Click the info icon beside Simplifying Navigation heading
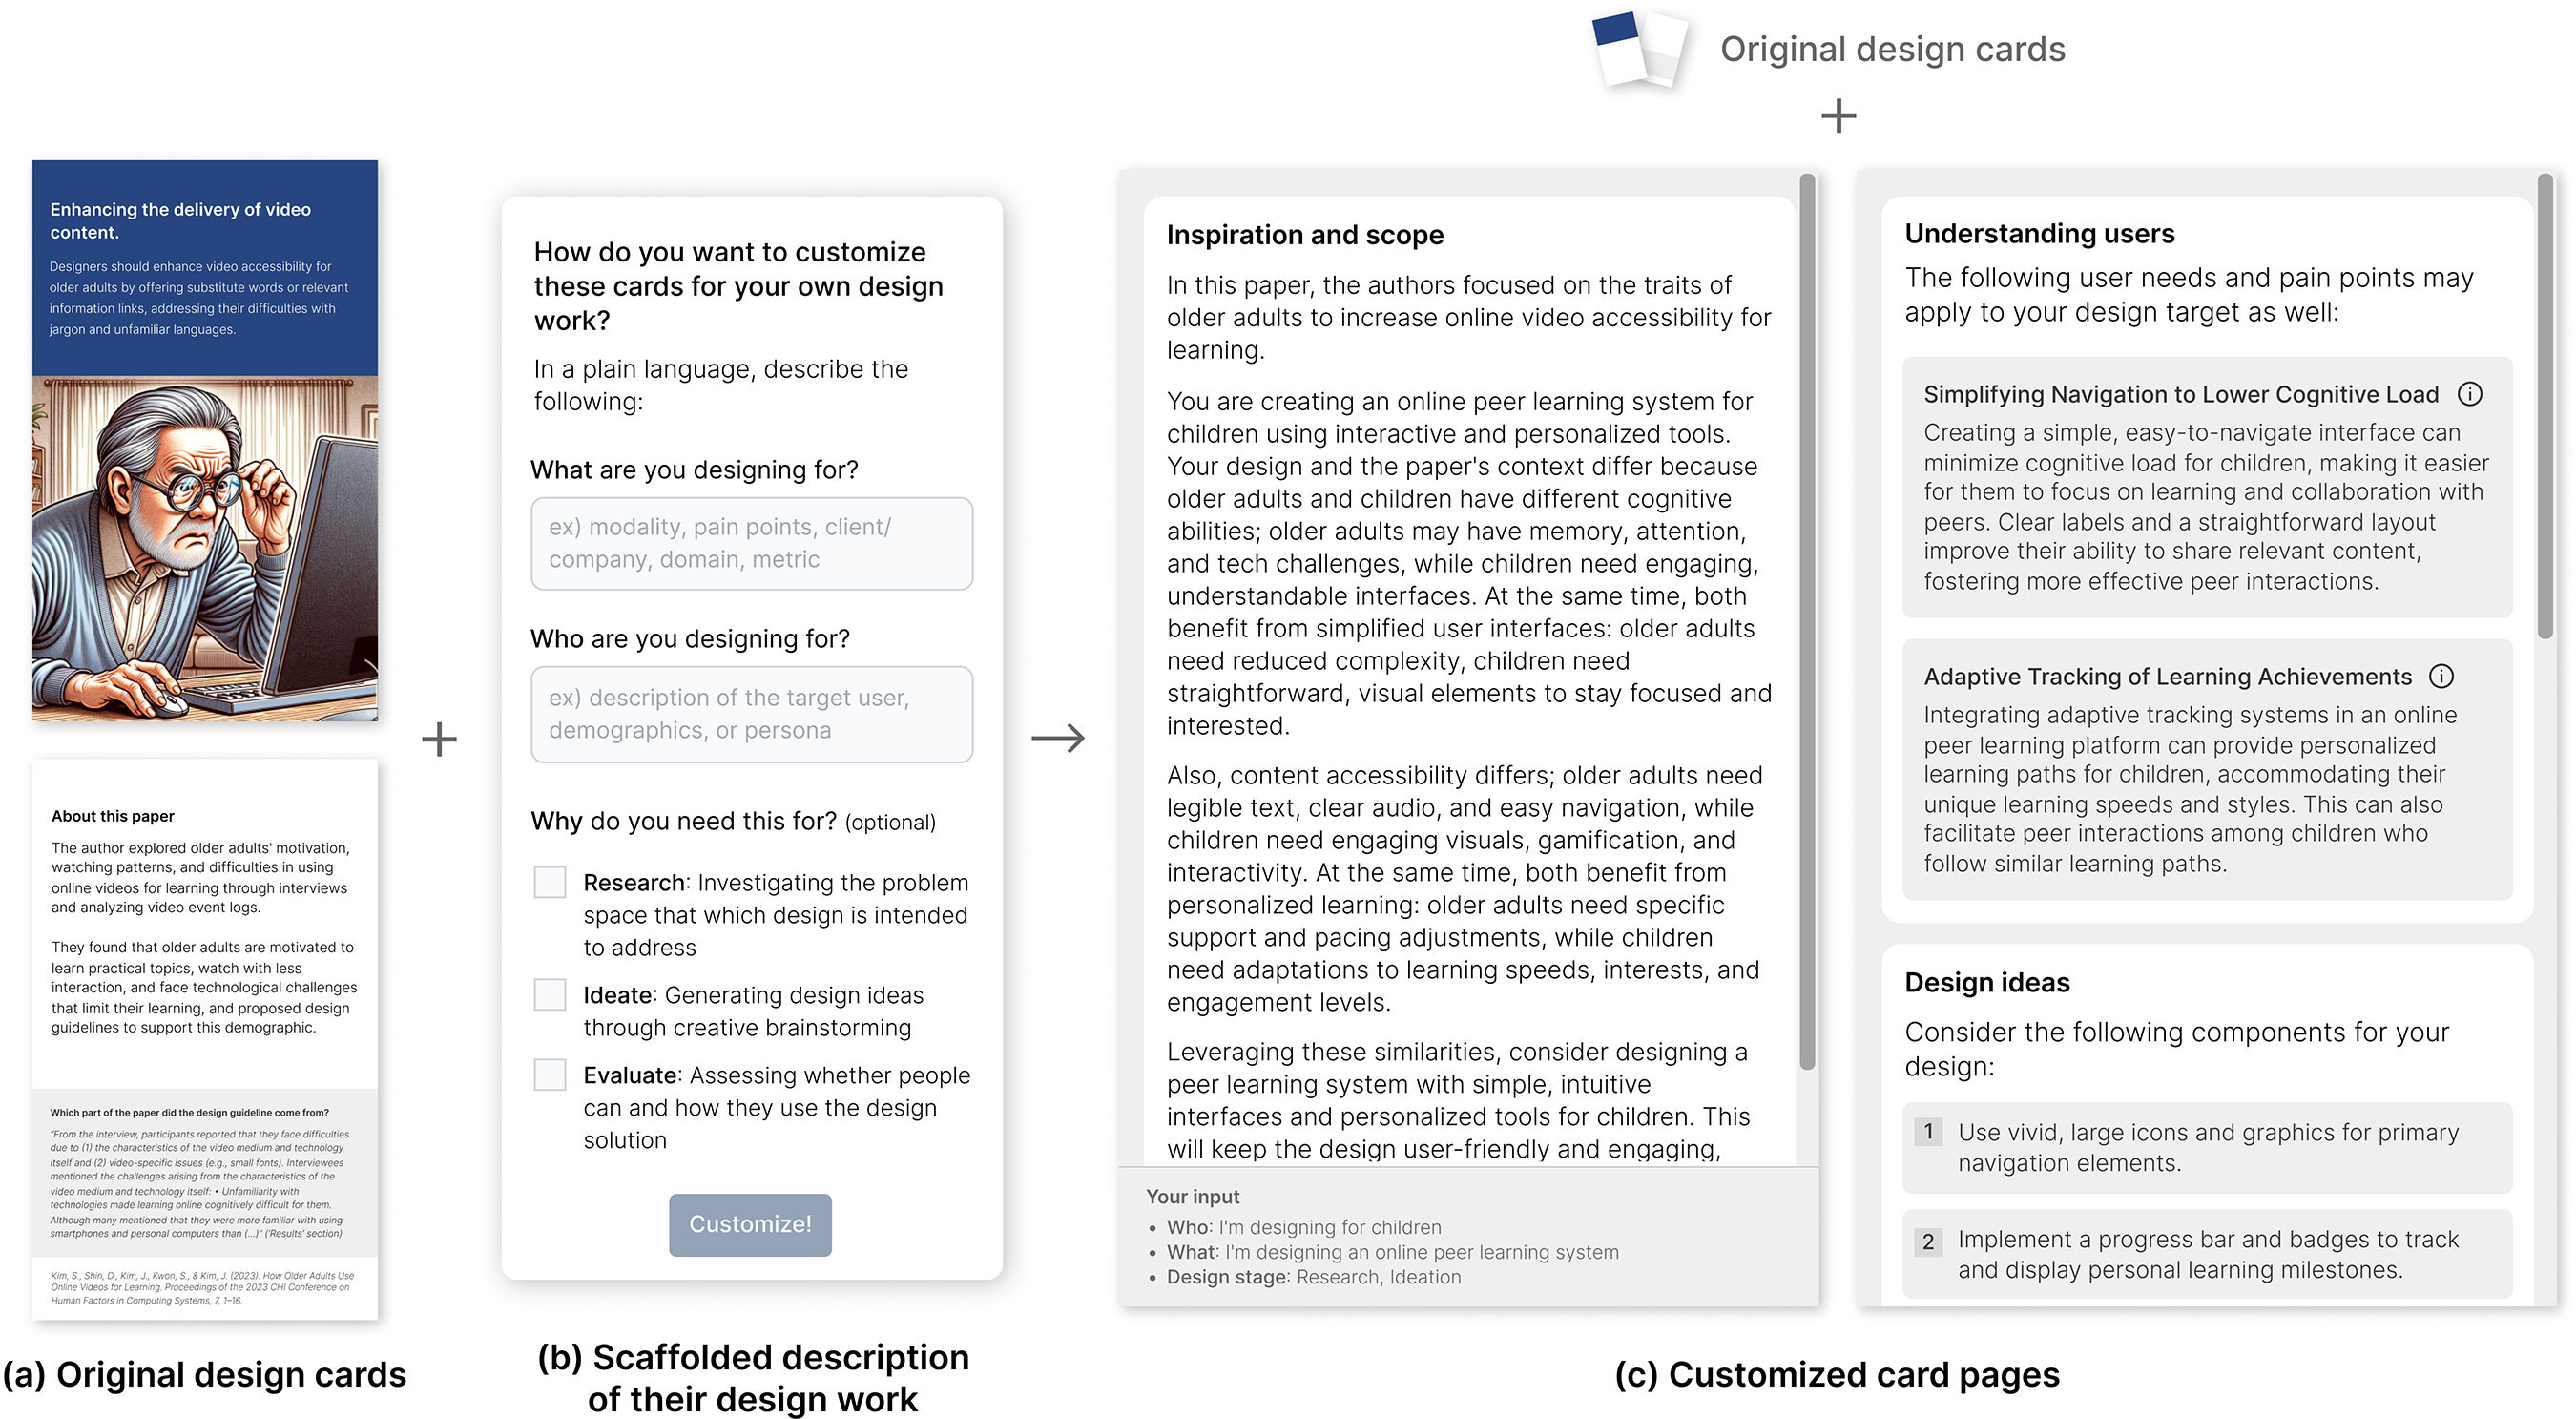Screen dimensions: 2576x1419 point(2469,394)
